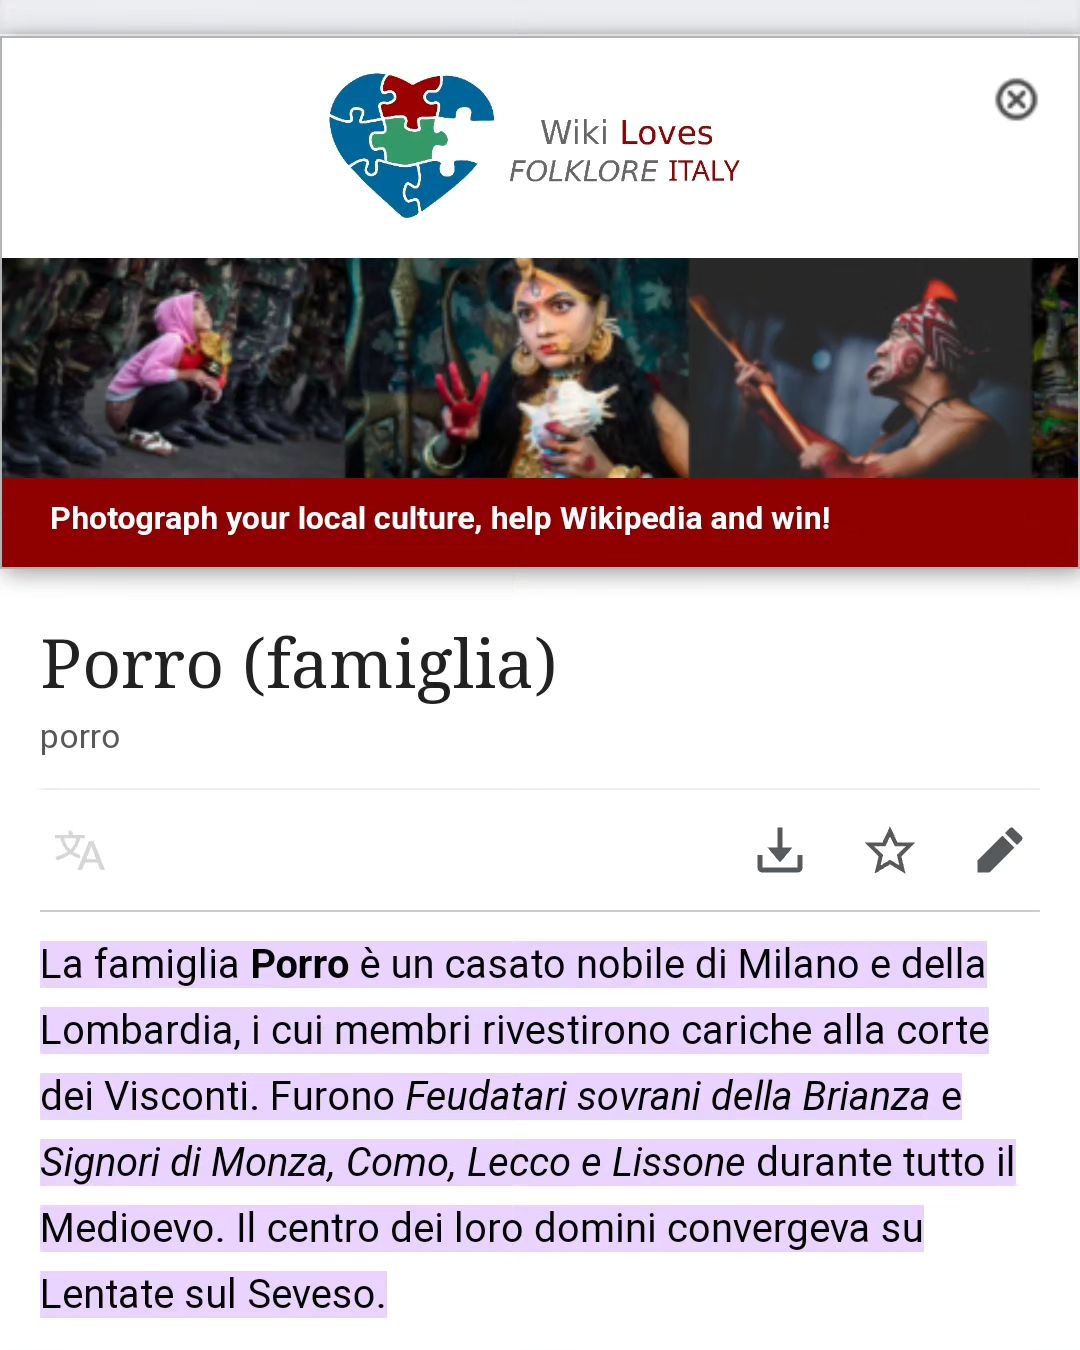Image resolution: width=1080 pixels, height=1350 pixels.
Task: Tap the Wiki Loves Folklore heart logo
Action: pyautogui.click(x=411, y=145)
